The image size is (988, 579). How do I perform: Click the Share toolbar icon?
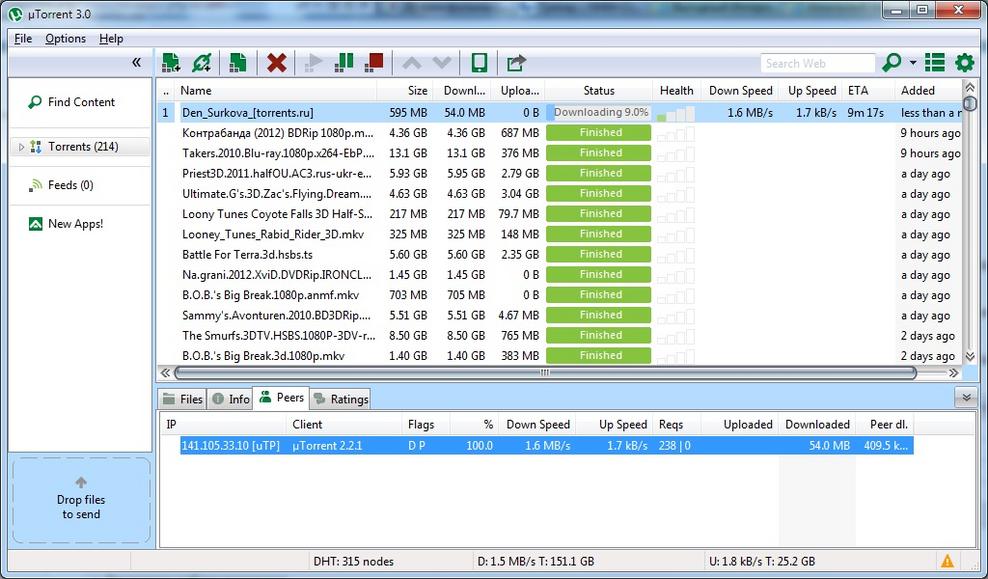pos(516,62)
